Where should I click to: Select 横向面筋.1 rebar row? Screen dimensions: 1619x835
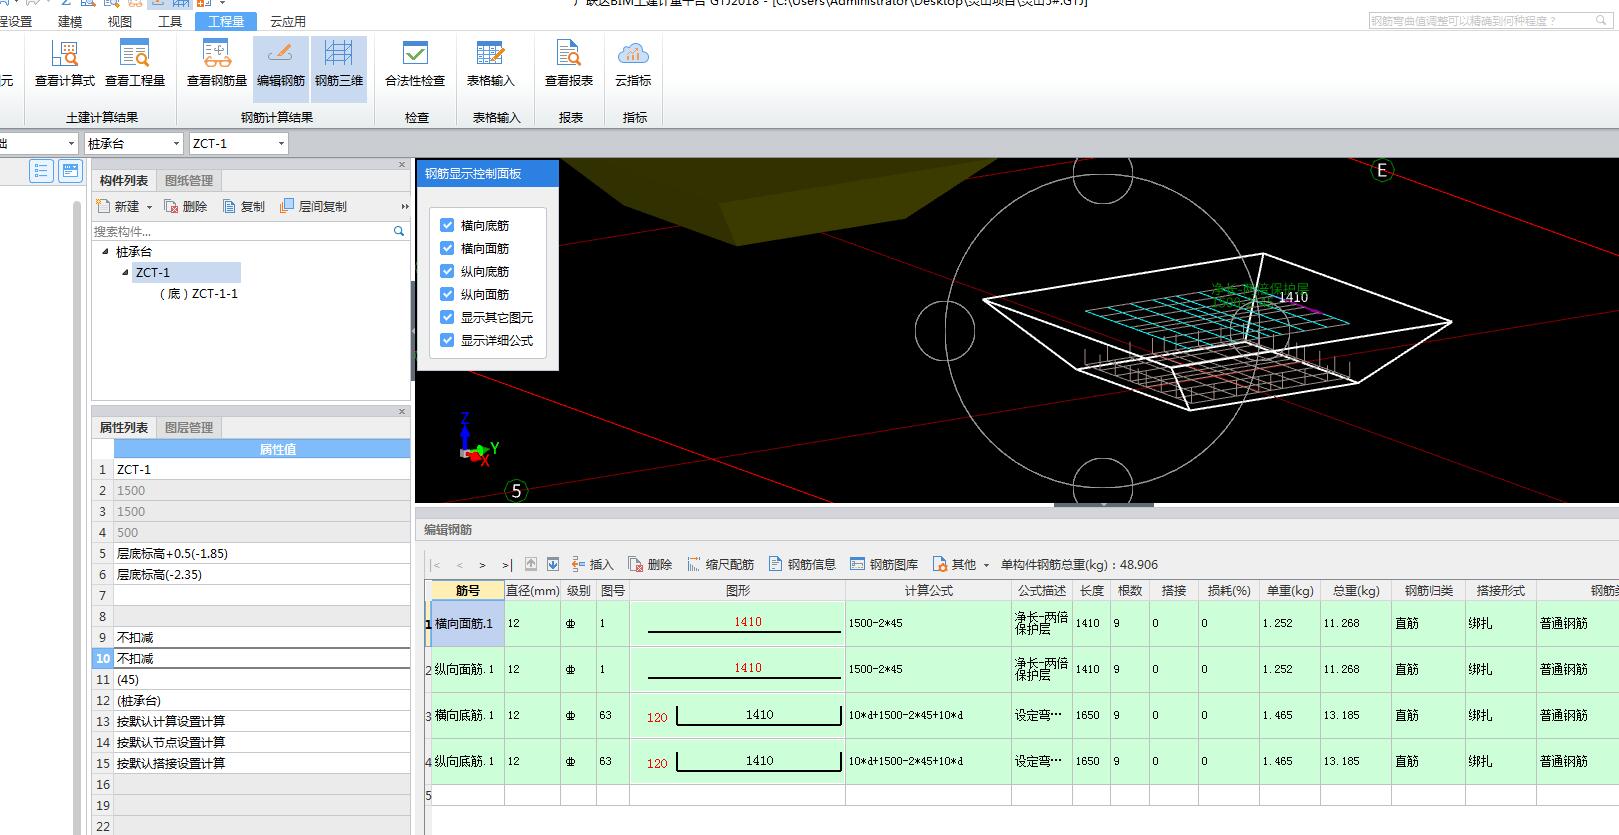coord(468,624)
